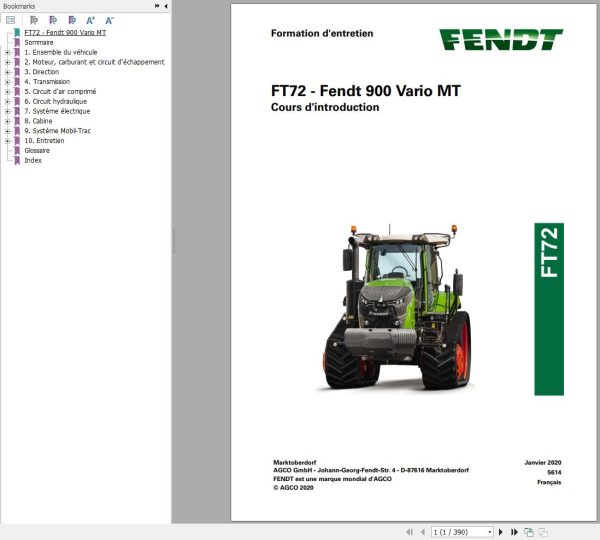
Task: Click the second bookmark tool icon in toolbar
Action: point(53,20)
